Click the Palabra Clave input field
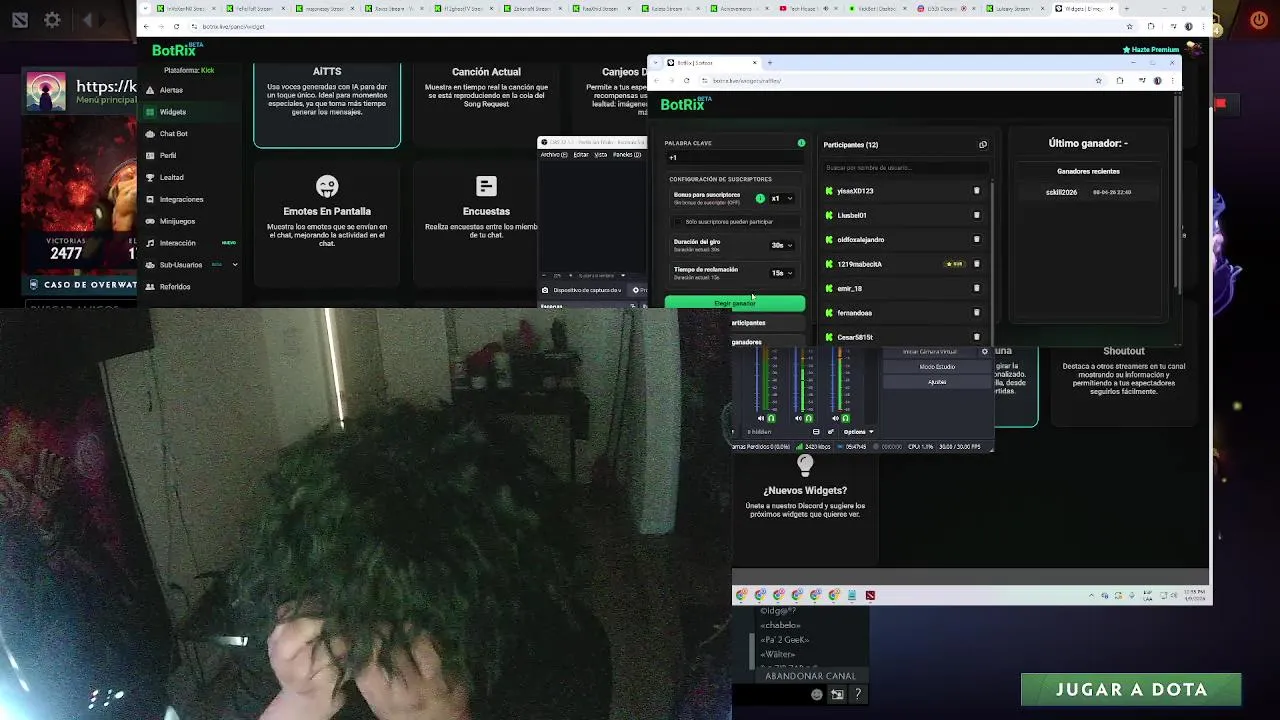This screenshot has width=1280, height=720. click(734, 158)
